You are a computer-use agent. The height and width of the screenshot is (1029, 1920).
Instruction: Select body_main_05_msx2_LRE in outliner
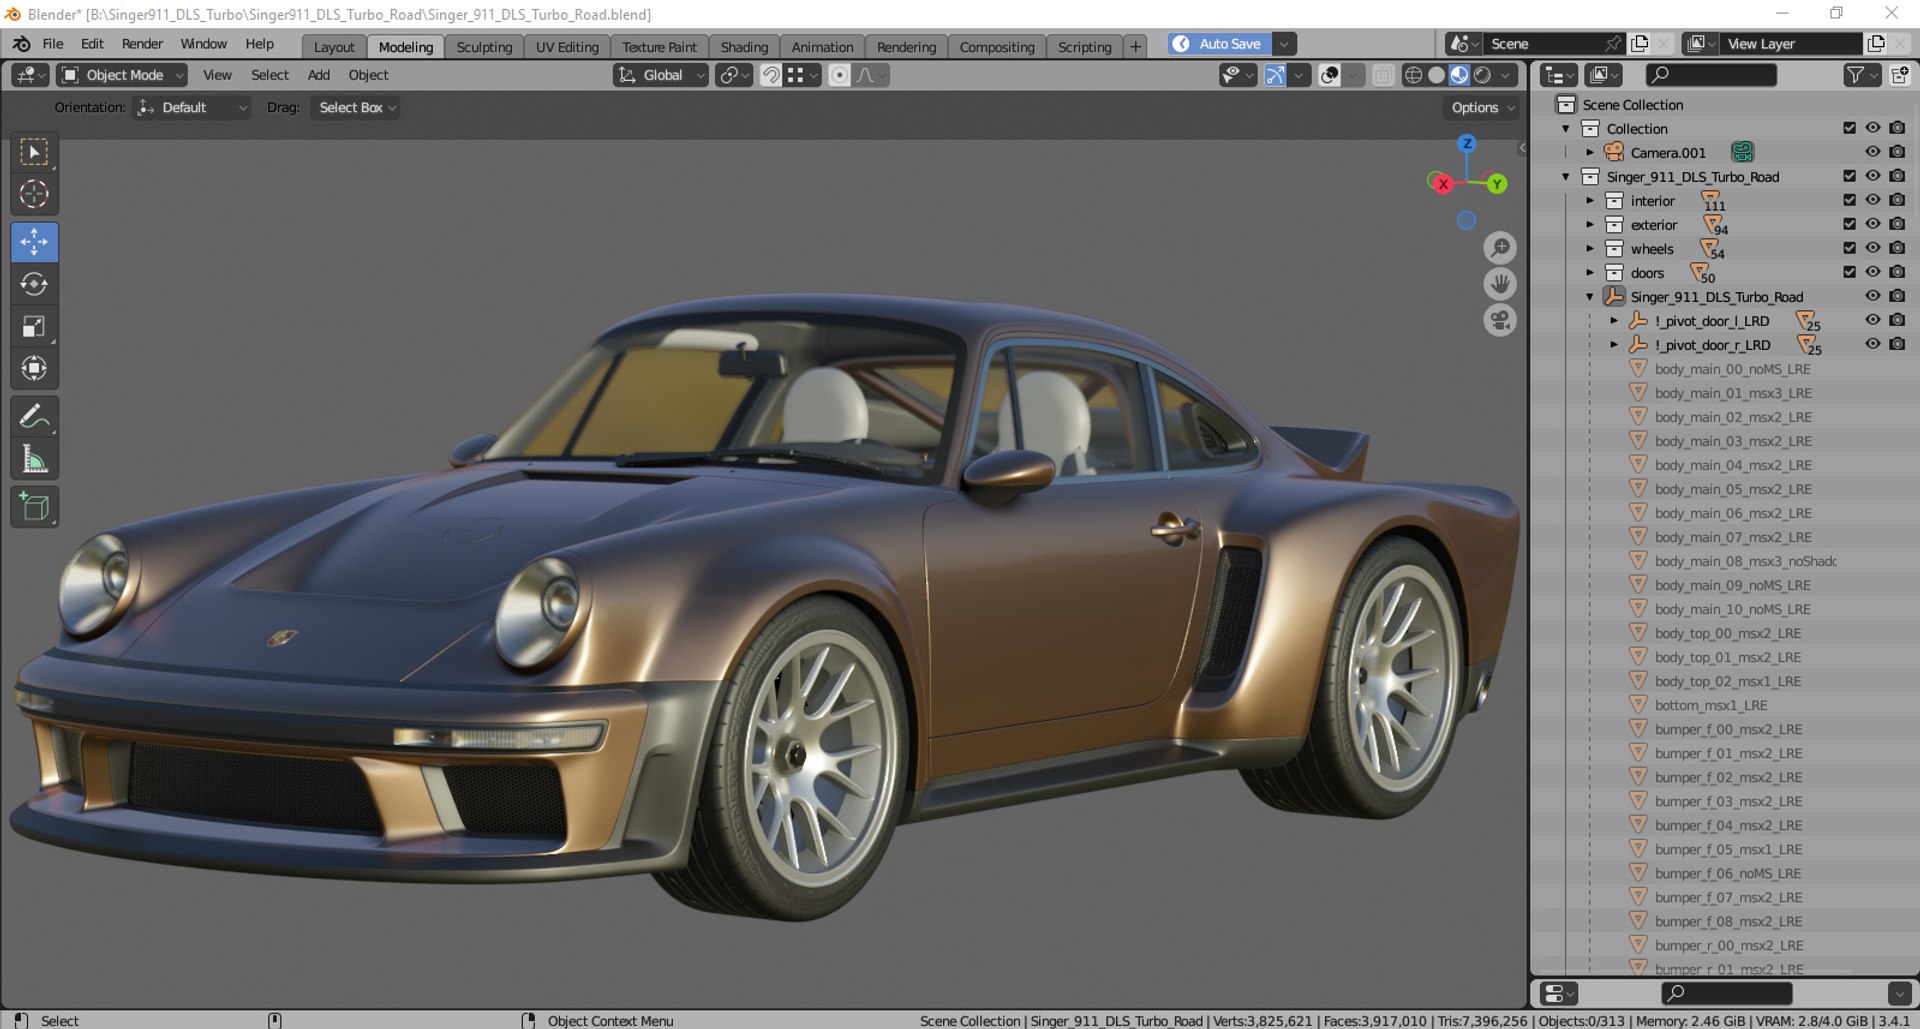(1732, 489)
